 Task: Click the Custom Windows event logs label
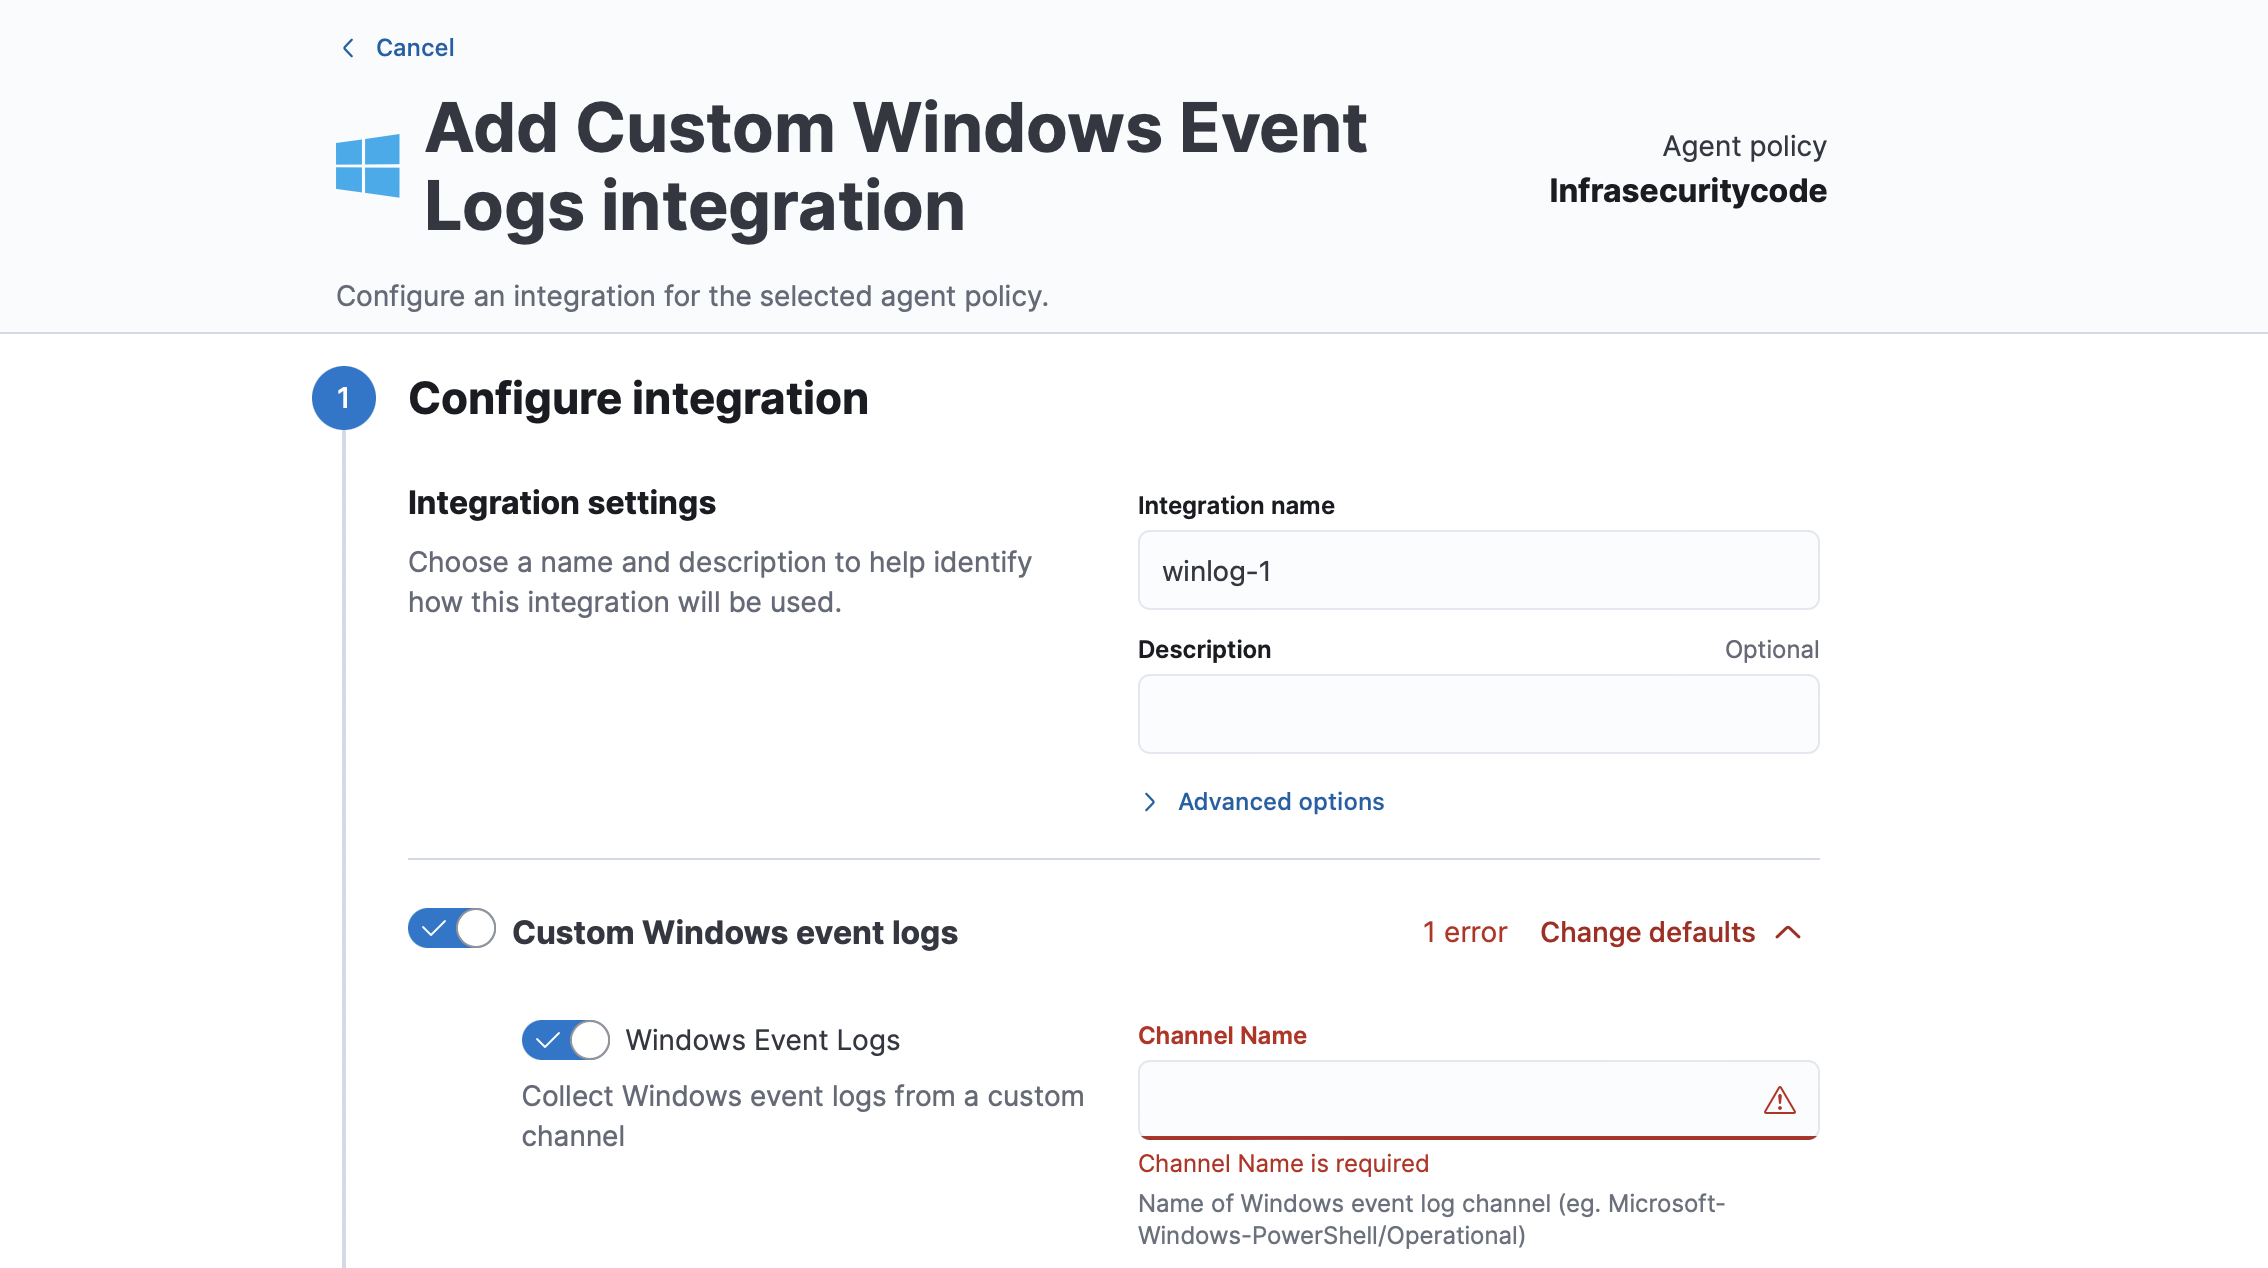click(x=734, y=932)
